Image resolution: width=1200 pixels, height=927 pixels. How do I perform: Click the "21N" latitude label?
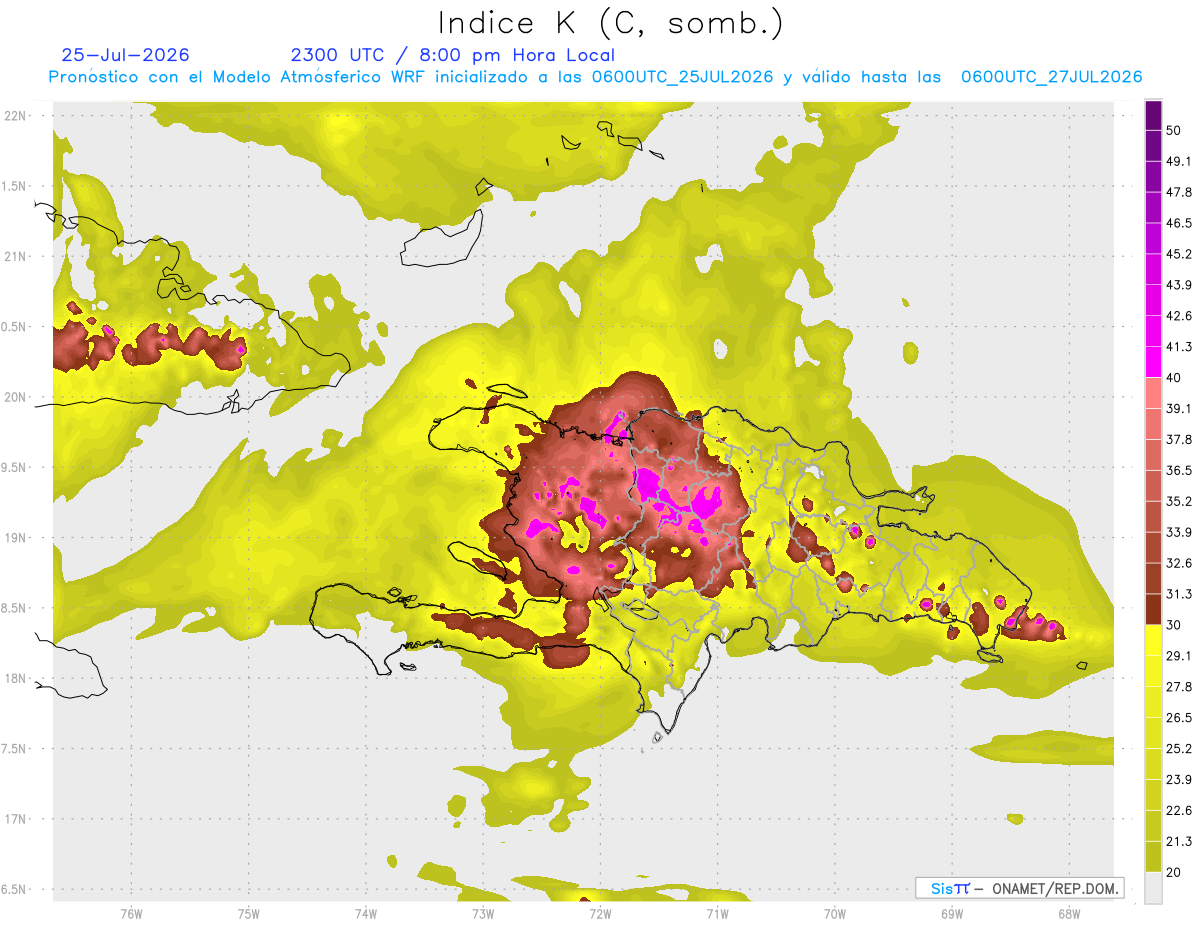point(15,256)
